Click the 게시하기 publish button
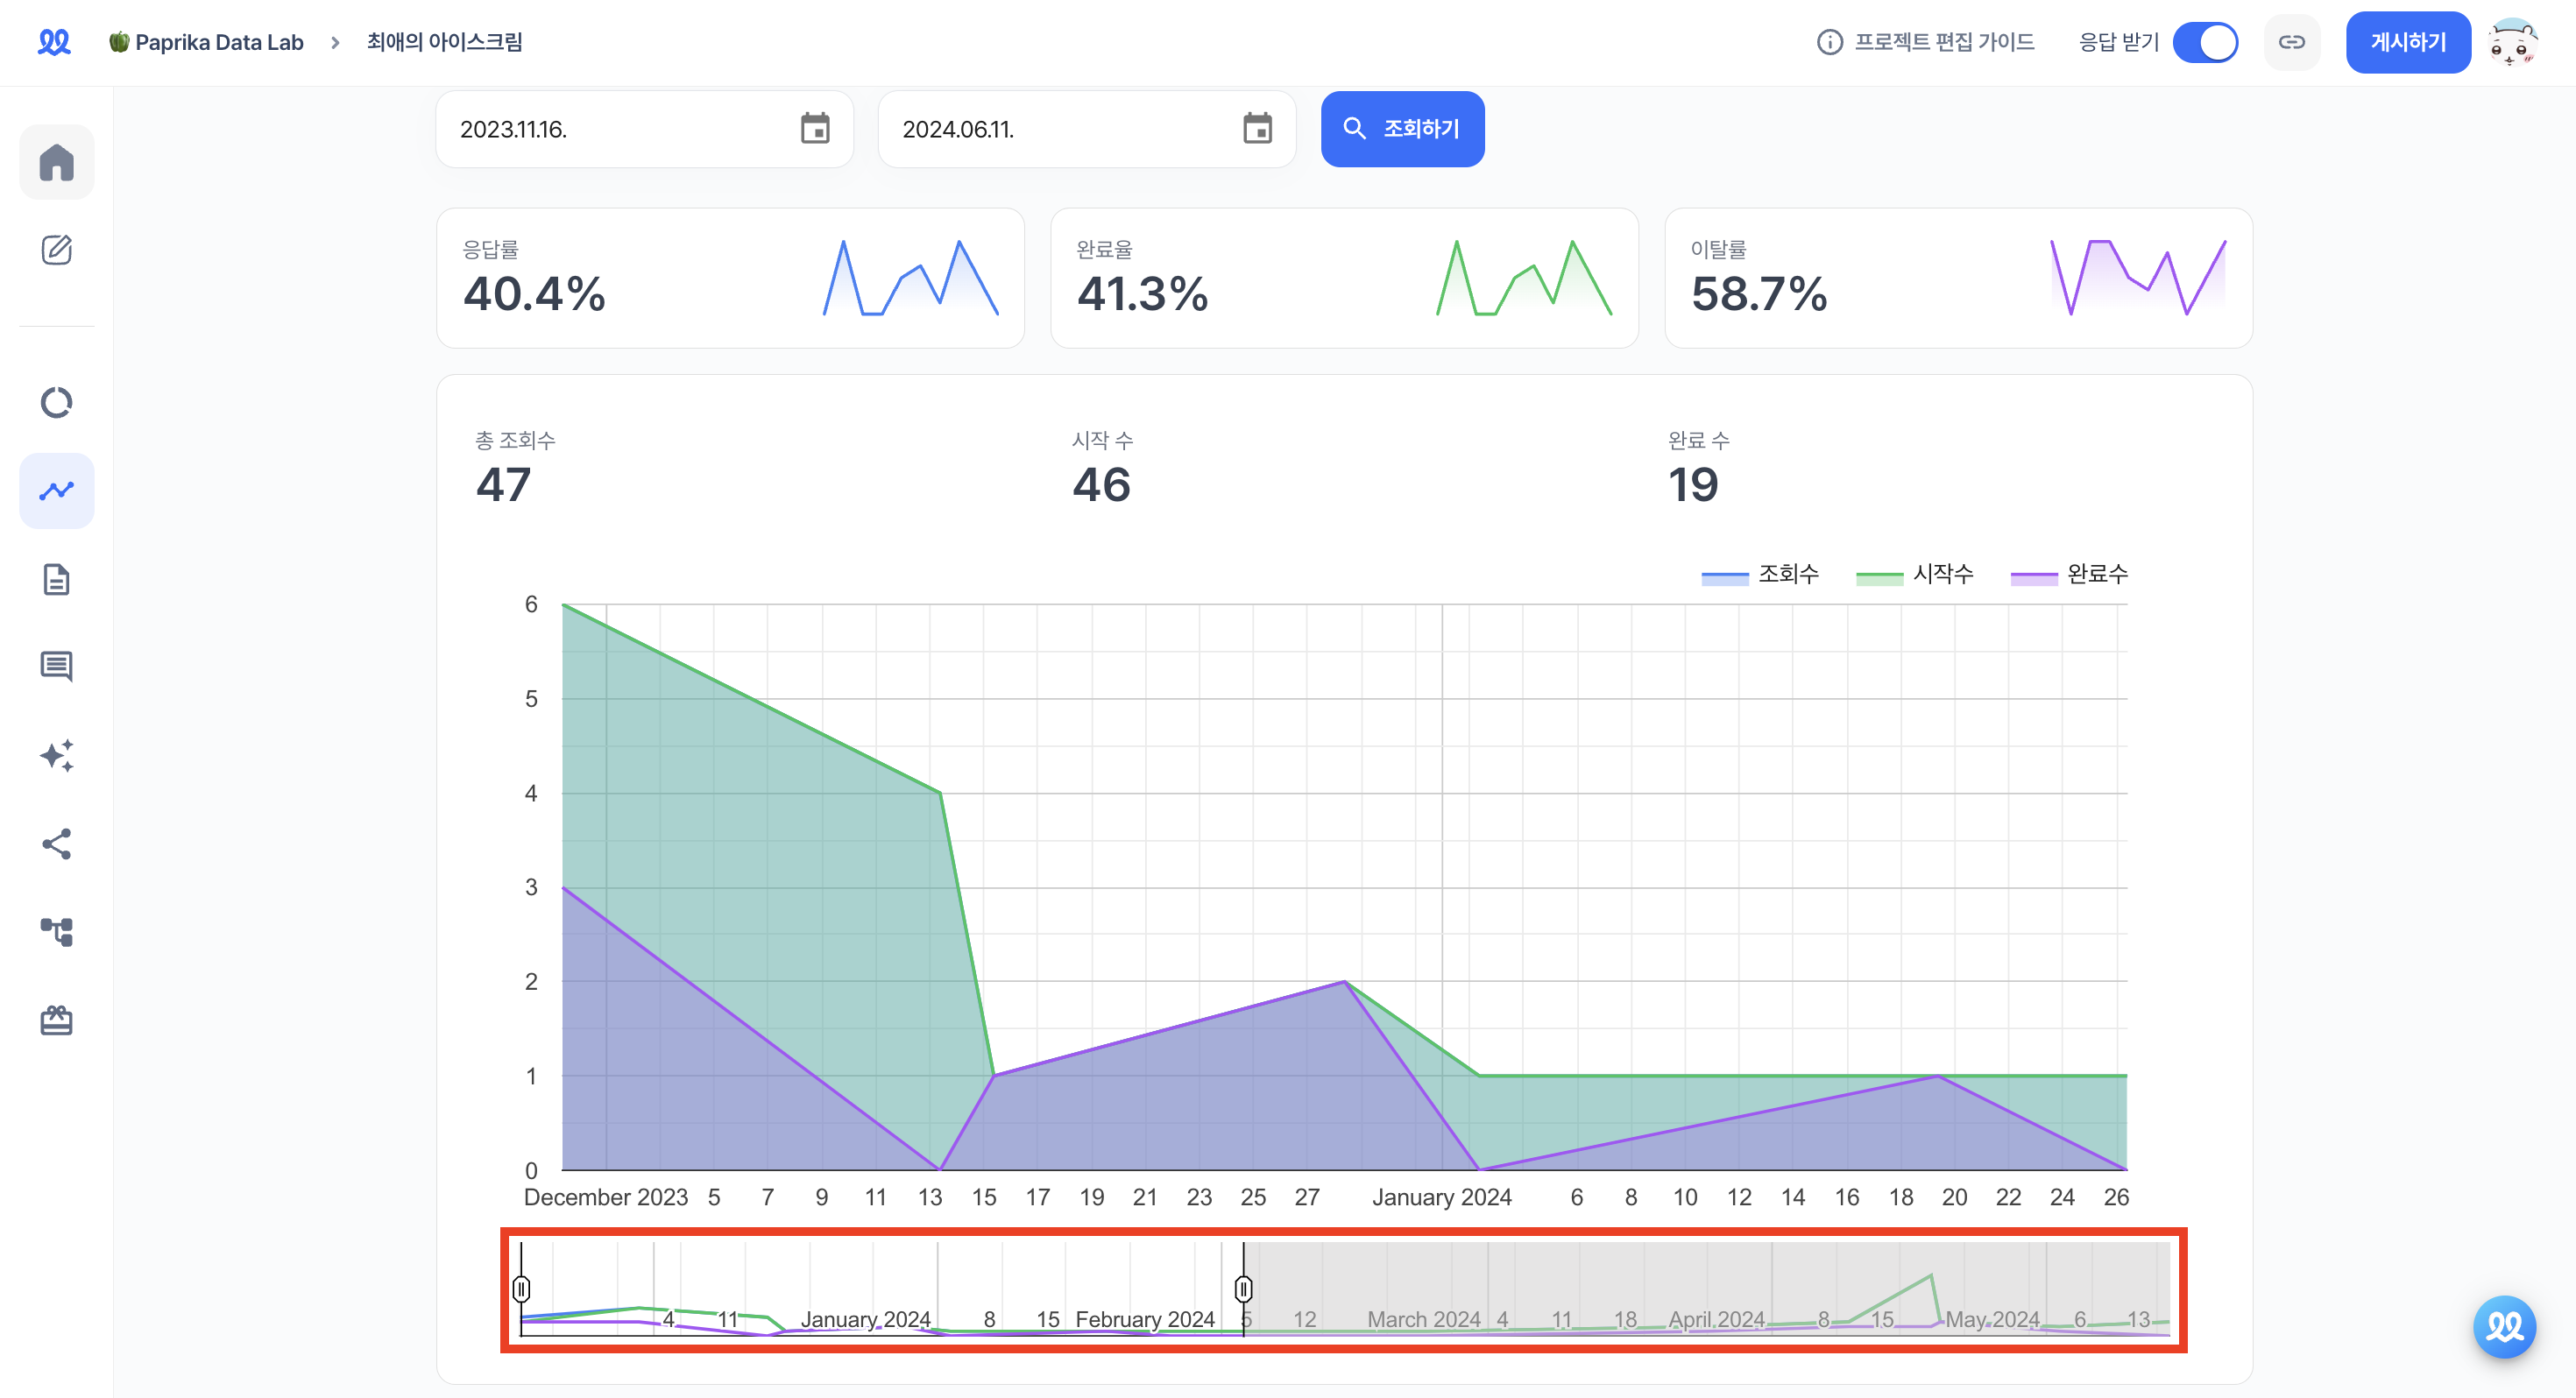The image size is (2576, 1398). coord(2407,42)
